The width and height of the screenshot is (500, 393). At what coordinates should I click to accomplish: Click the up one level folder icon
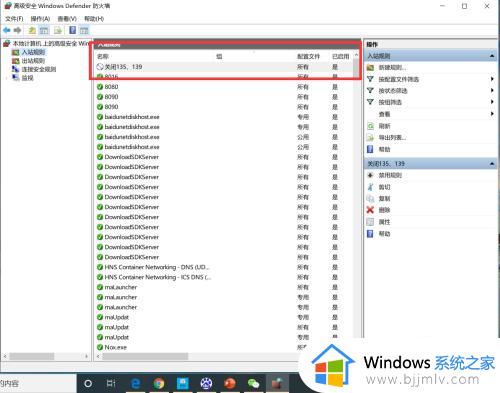32,31
